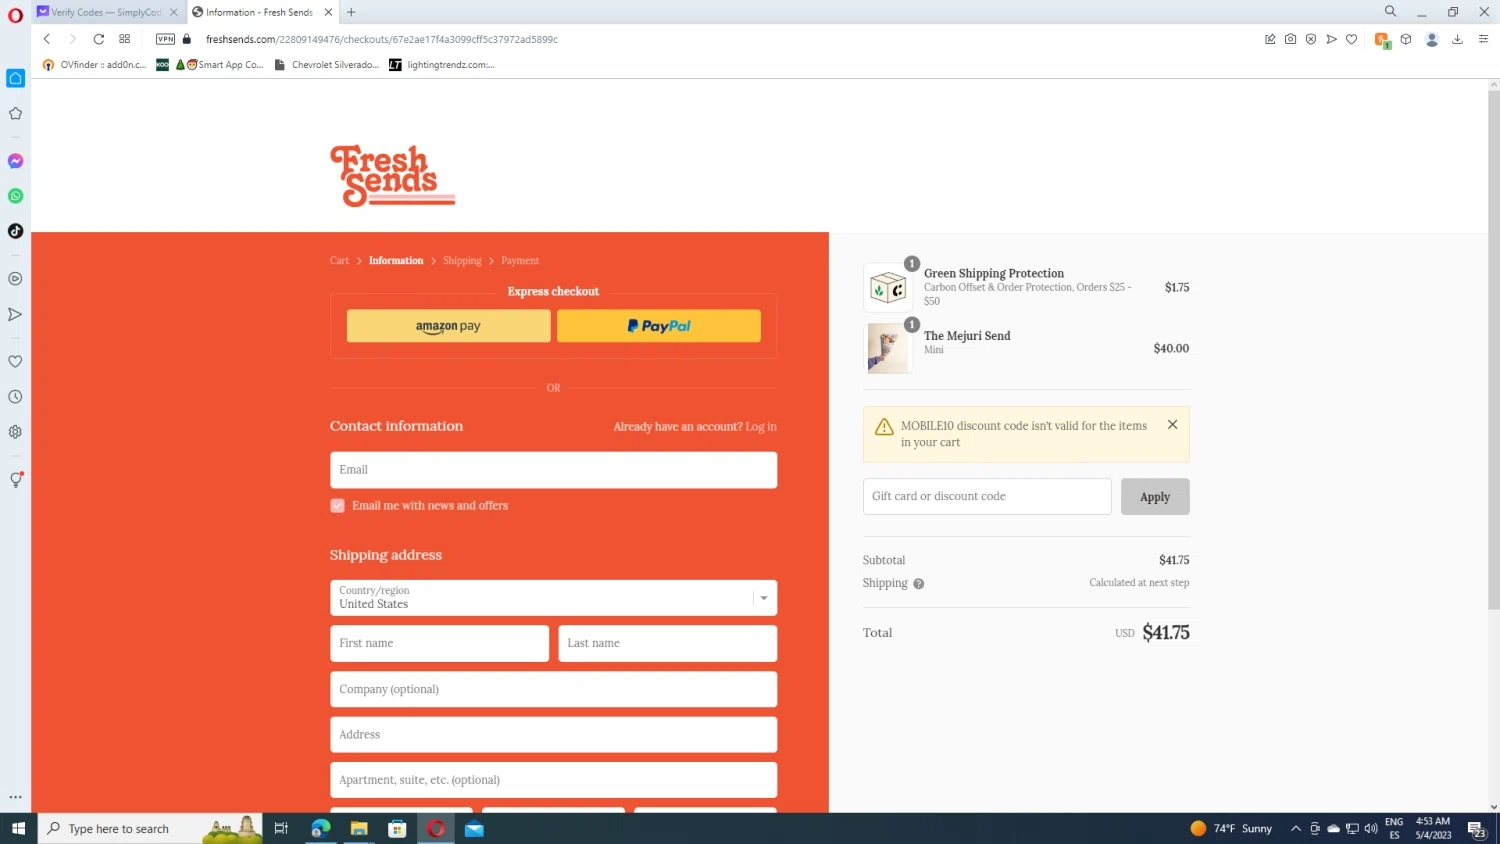This screenshot has width=1500, height=844.
Task: Open Windows Start menu
Action: point(18,829)
